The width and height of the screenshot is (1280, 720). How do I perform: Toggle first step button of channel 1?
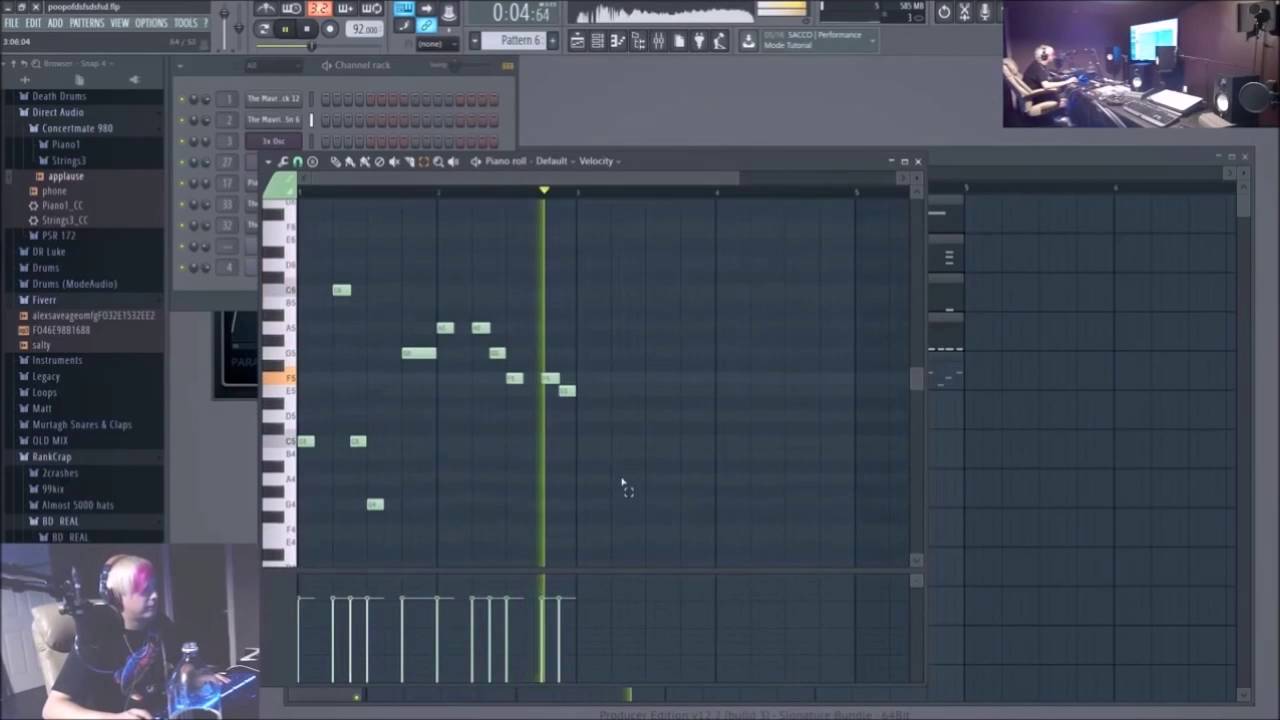(x=325, y=99)
